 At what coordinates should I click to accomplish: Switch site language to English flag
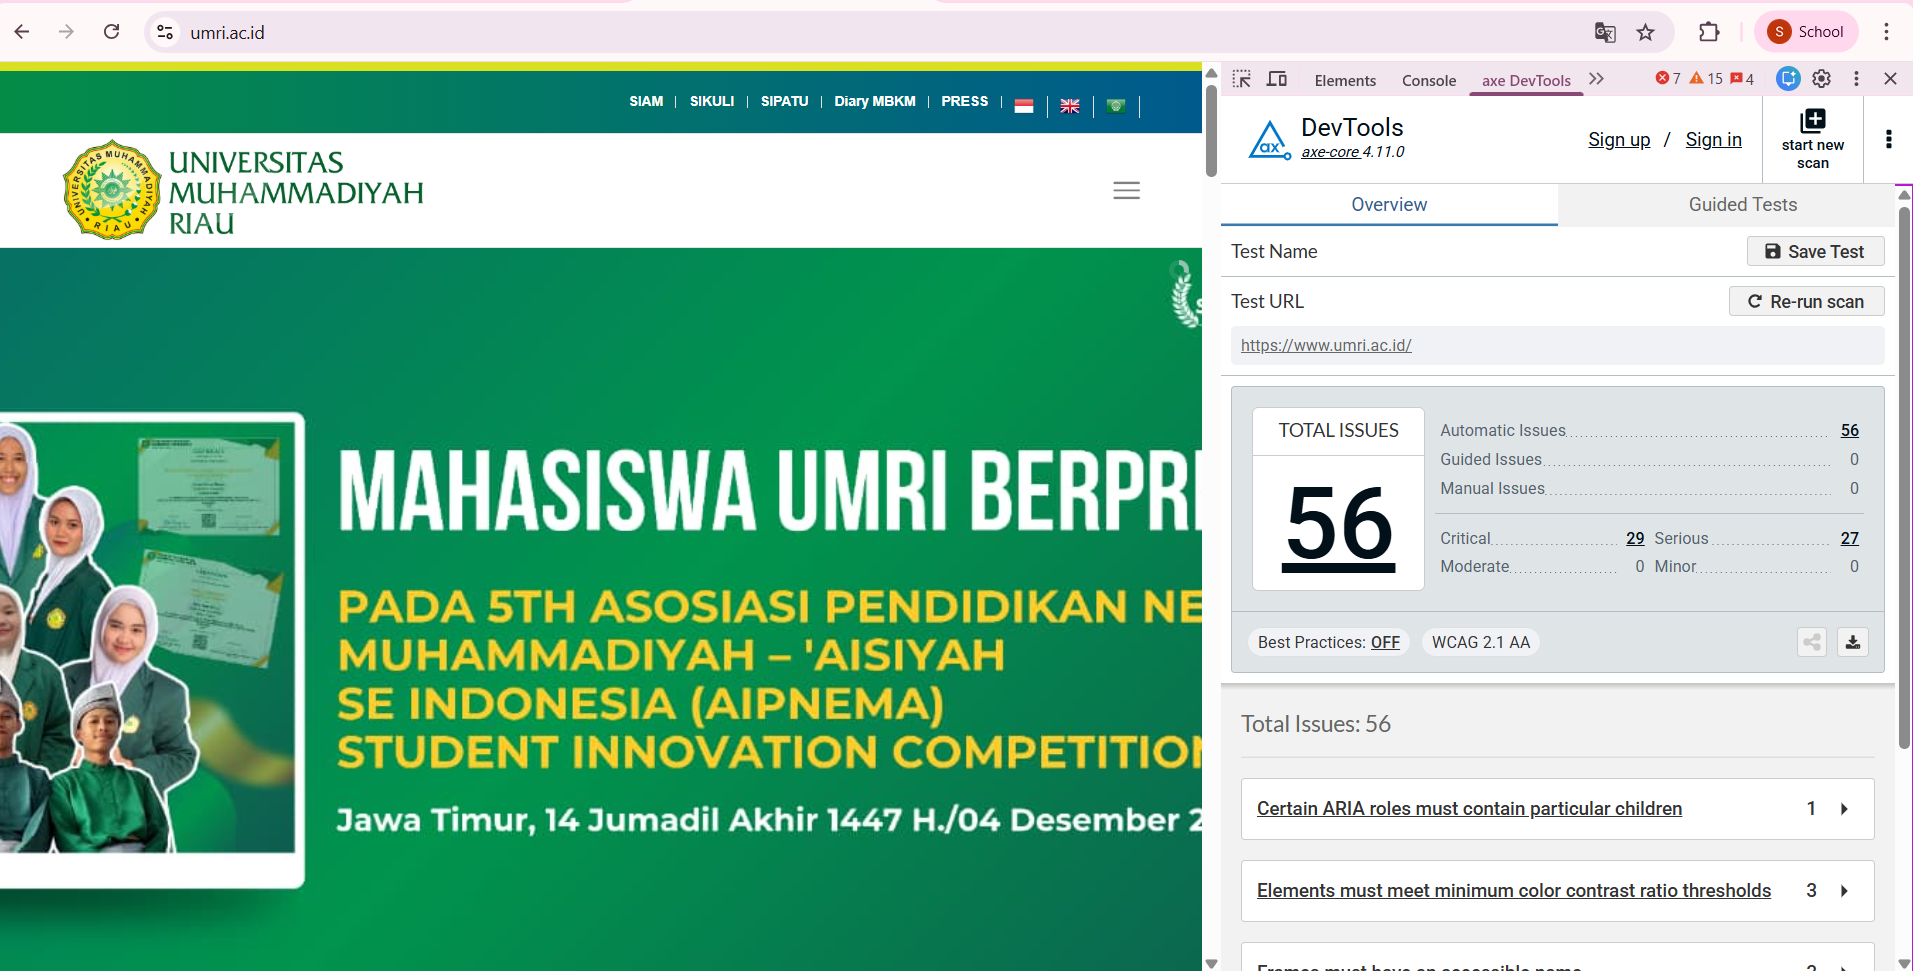(x=1070, y=106)
